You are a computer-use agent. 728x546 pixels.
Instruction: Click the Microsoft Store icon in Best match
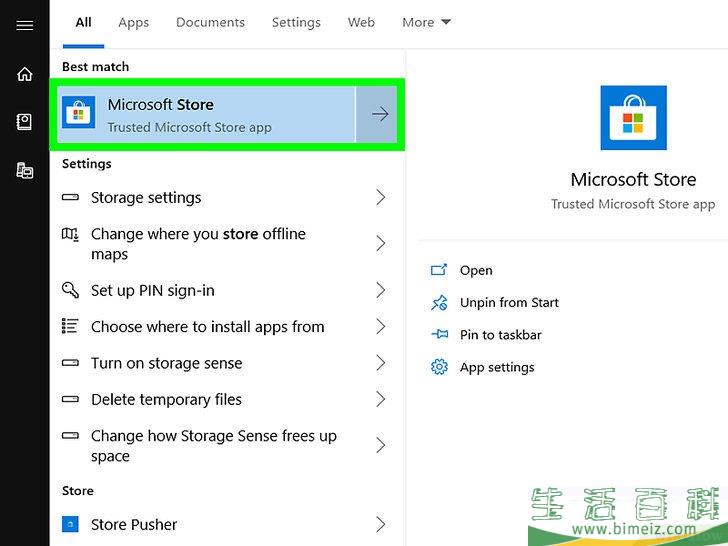pyautogui.click(x=78, y=112)
